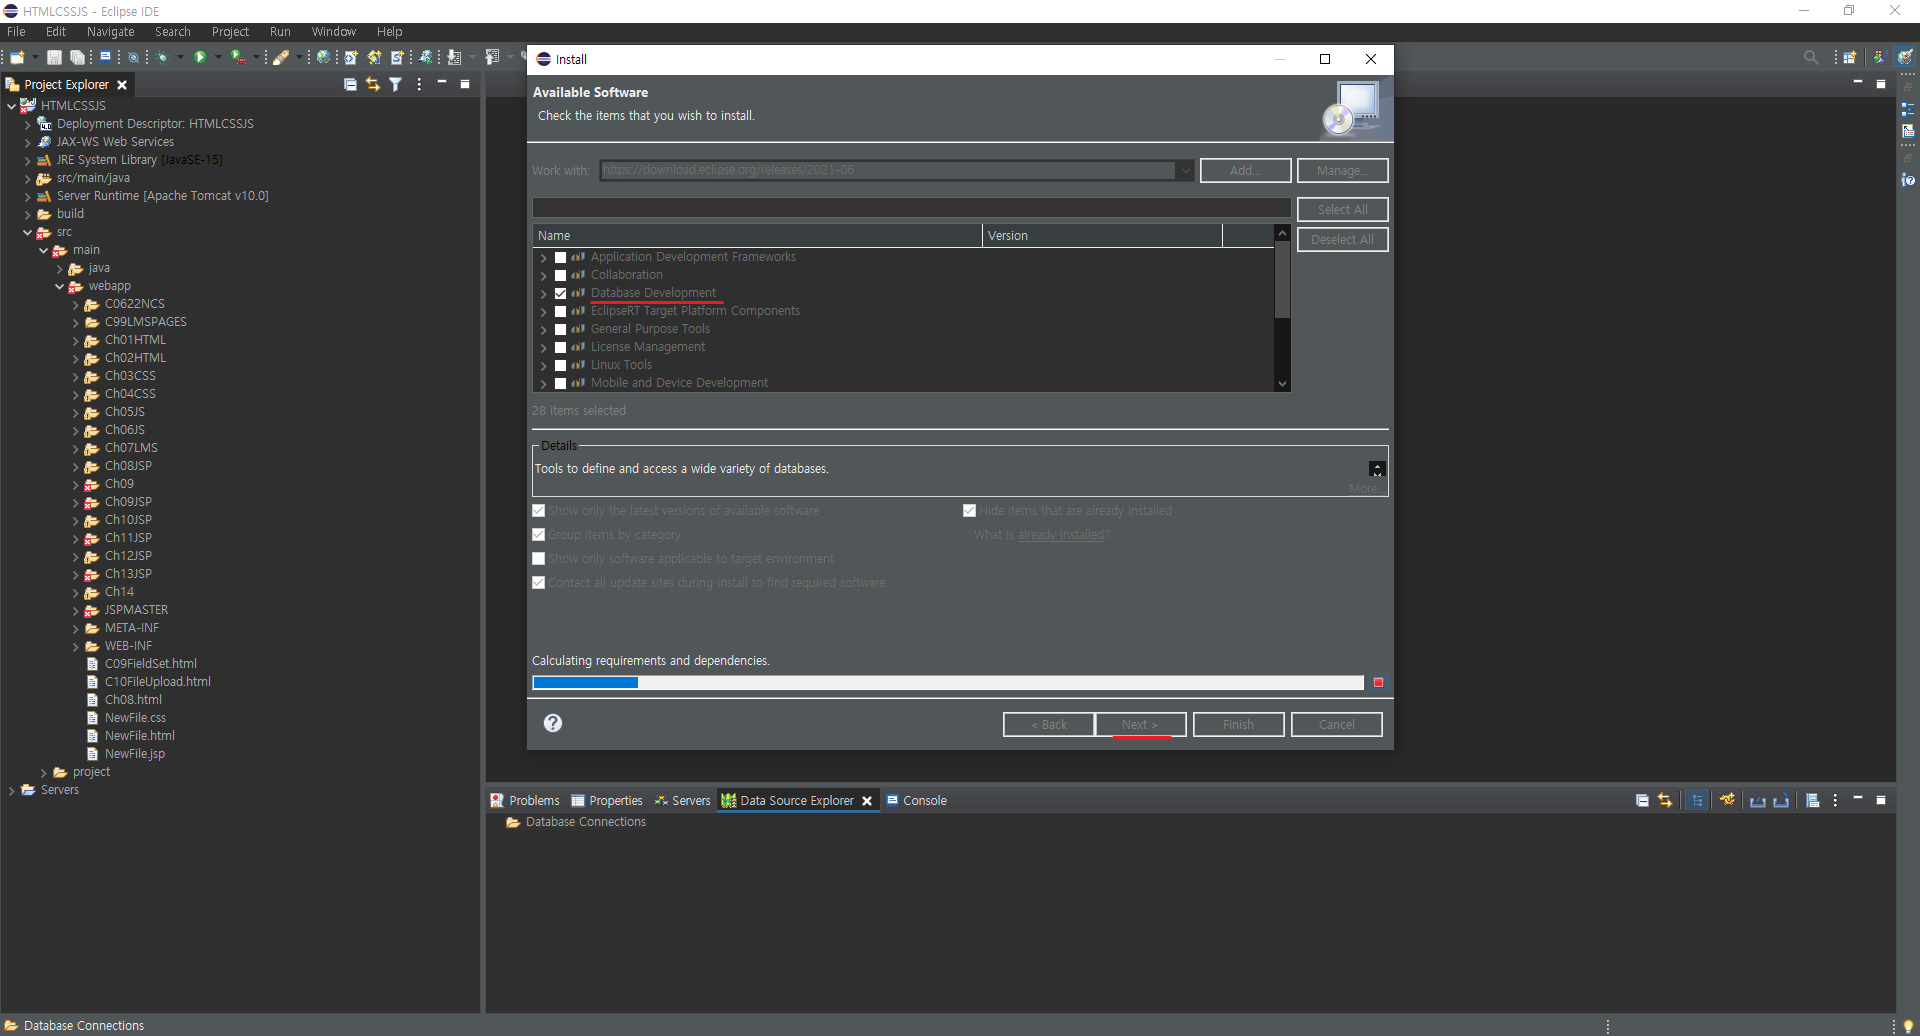Expand the License Management category
The image size is (1920, 1036).
coord(544,348)
